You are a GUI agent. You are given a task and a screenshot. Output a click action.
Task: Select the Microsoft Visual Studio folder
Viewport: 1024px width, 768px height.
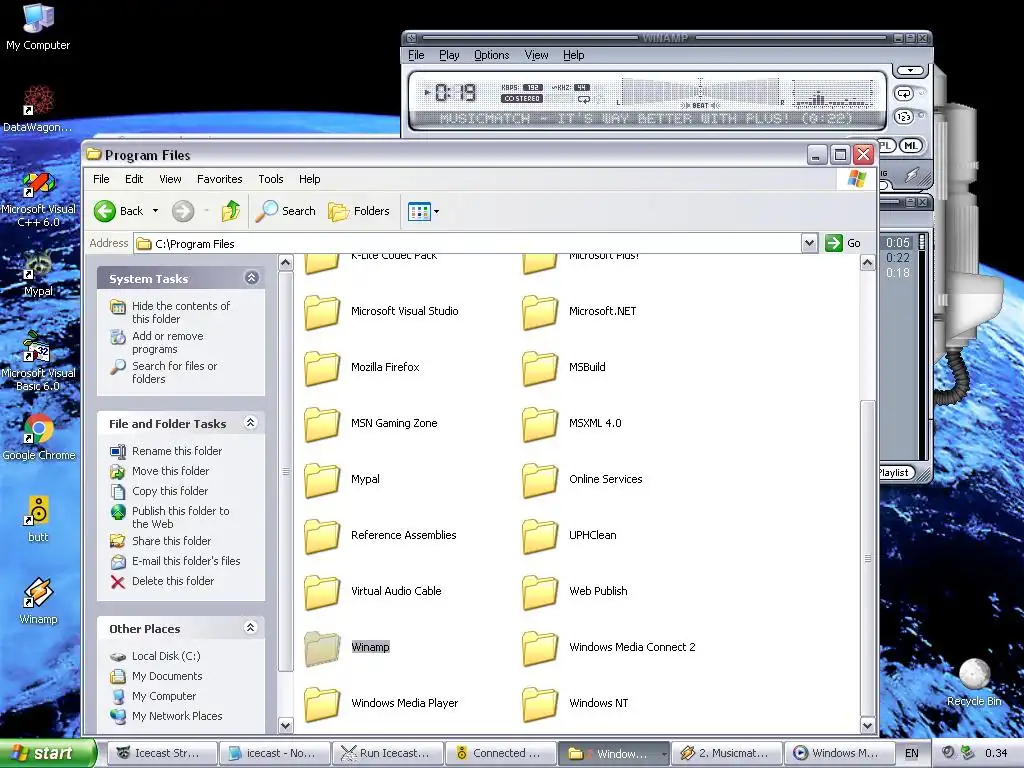click(x=381, y=312)
